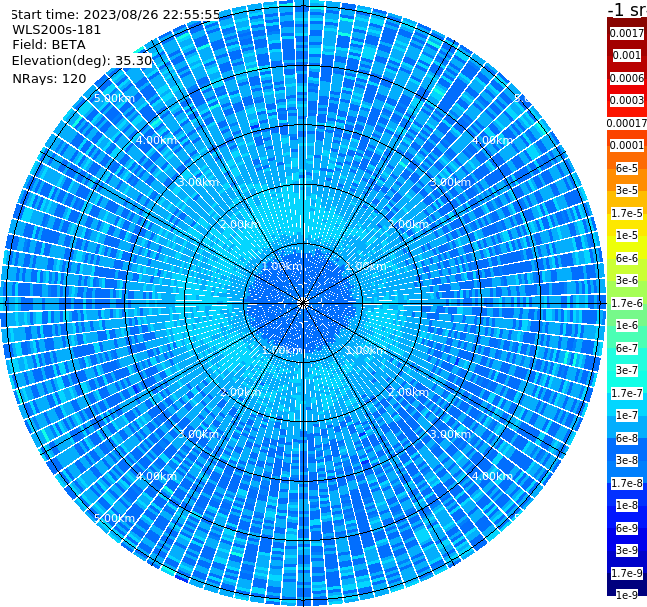Click the 0.0003 colorbar tick label
This screenshot has height=607, width=647.
coord(627,100)
